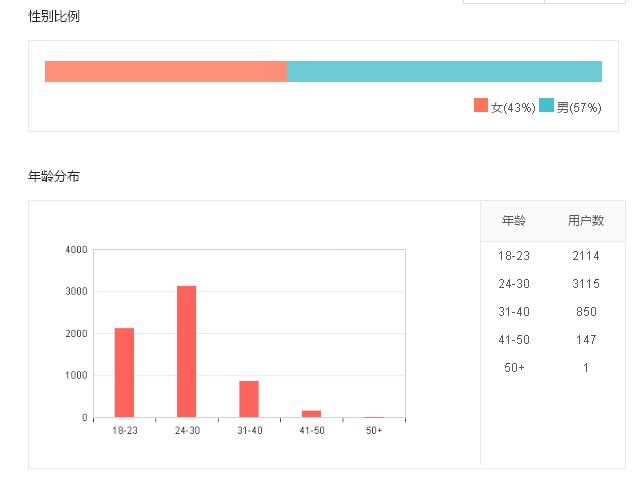The image size is (641, 499).
Task: Click the orange female legend swatch
Action: coord(481,106)
